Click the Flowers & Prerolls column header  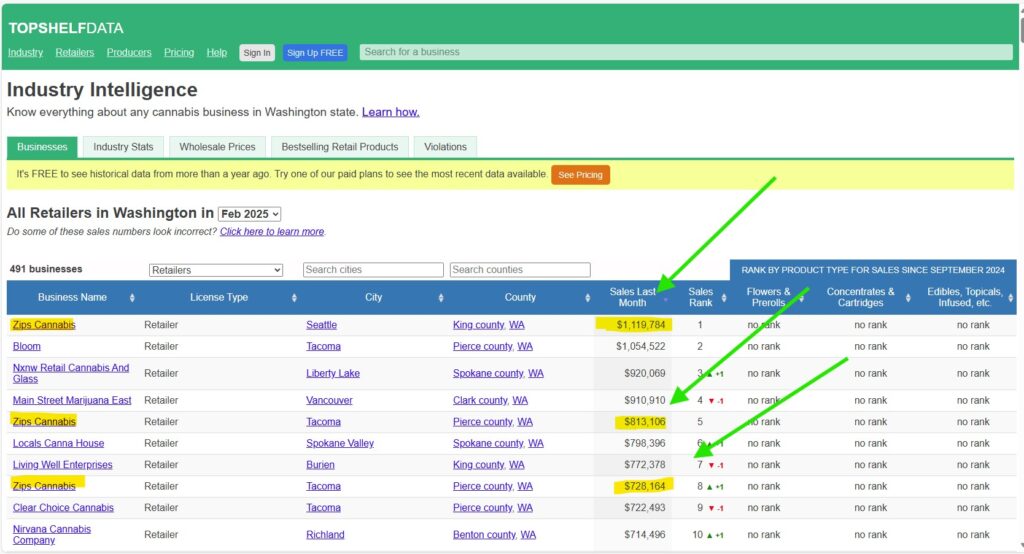[768, 297]
